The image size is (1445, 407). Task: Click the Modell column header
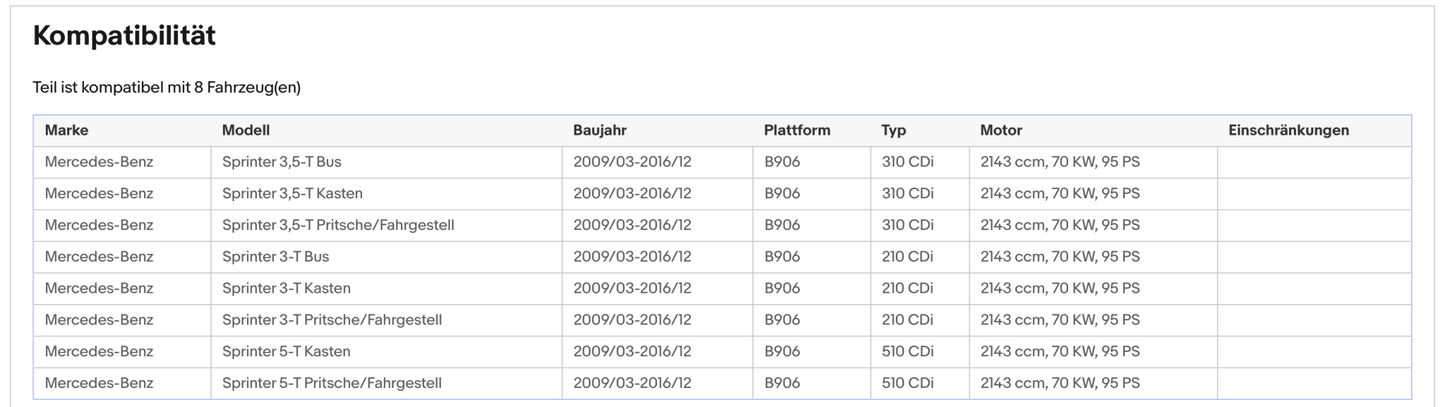(246, 130)
